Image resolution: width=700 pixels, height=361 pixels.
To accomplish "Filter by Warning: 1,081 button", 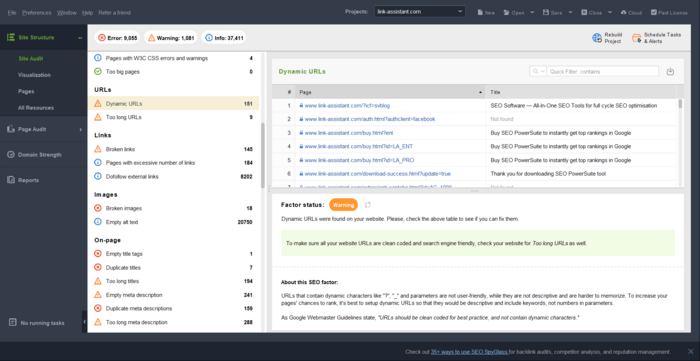I will click(171, 38).
